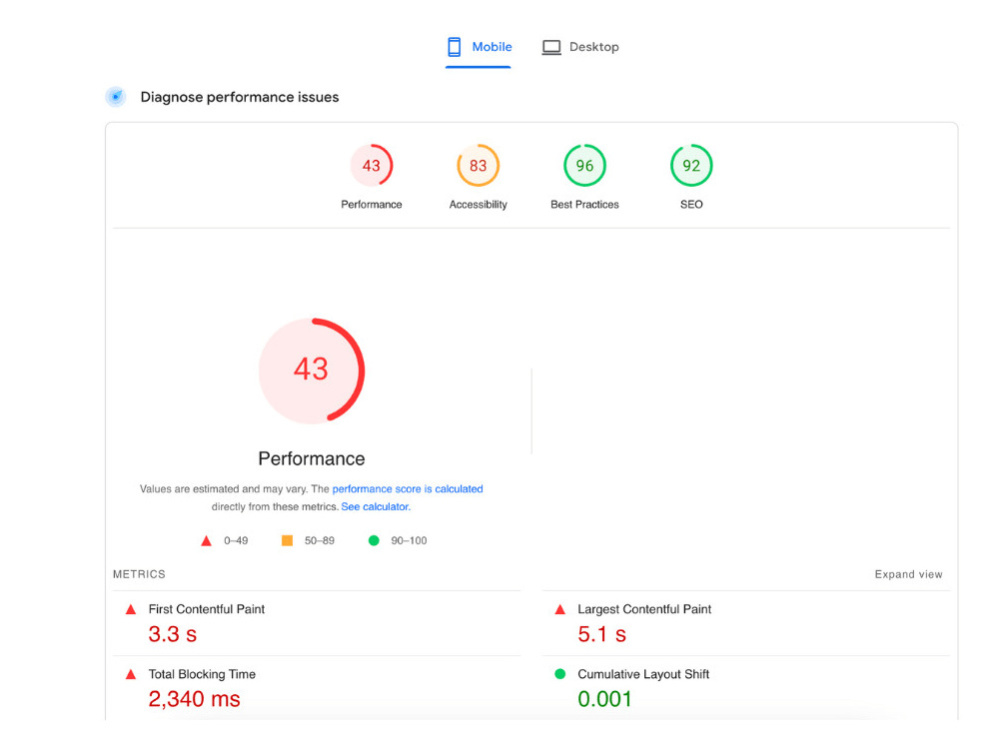This screenshot has width=1000, height=749.
Task: Click the desktop monitor icon
Action: coord(551,47)
